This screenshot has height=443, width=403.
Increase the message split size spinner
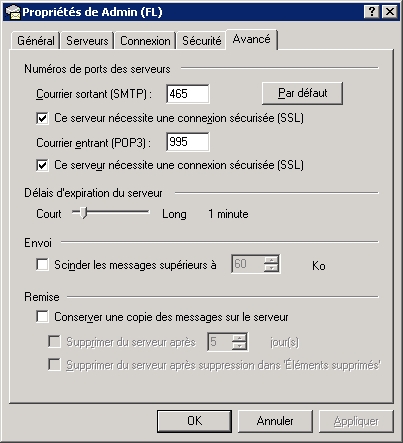272,260
